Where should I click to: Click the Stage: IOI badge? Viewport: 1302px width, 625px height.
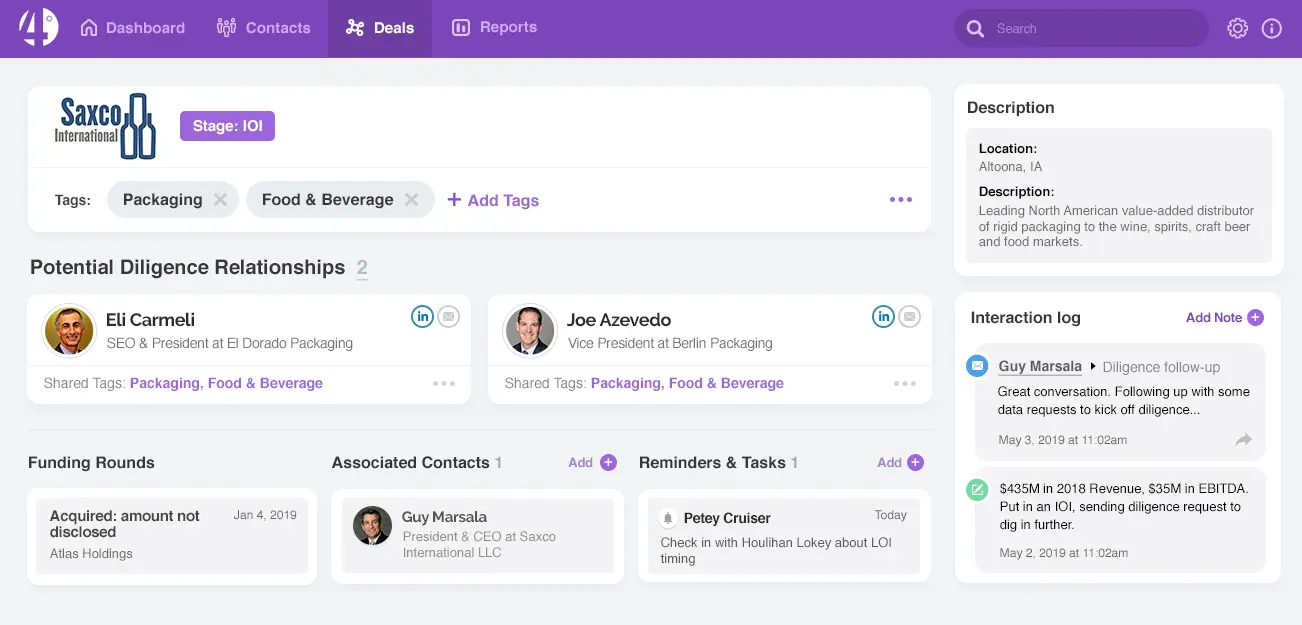pos(227,126)
